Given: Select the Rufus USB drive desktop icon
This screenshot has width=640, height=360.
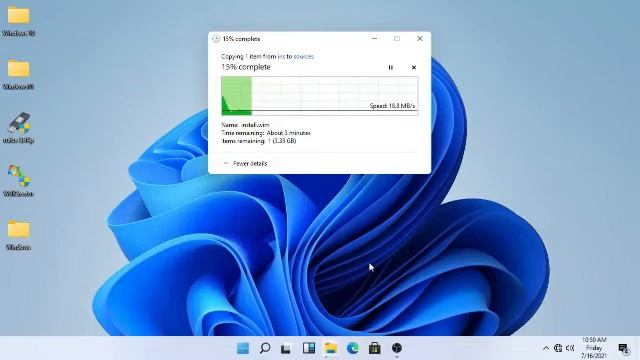Looking at the screenshot, I should [18, 128].
